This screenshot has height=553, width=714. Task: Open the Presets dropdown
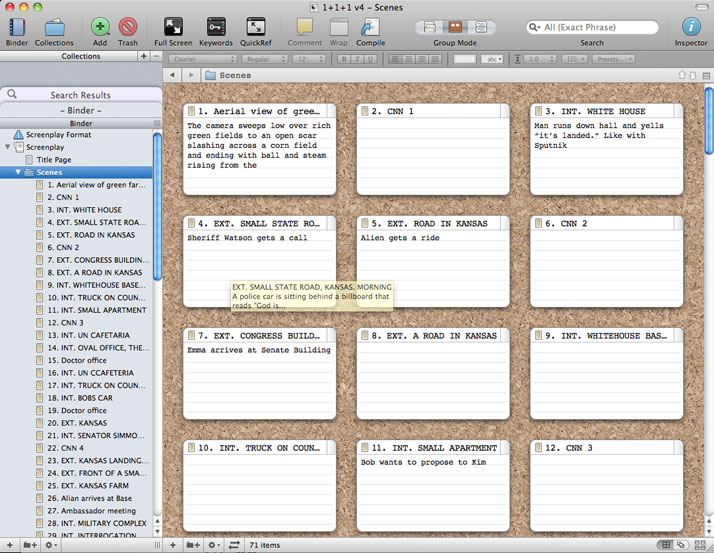(x=613, y=59)
